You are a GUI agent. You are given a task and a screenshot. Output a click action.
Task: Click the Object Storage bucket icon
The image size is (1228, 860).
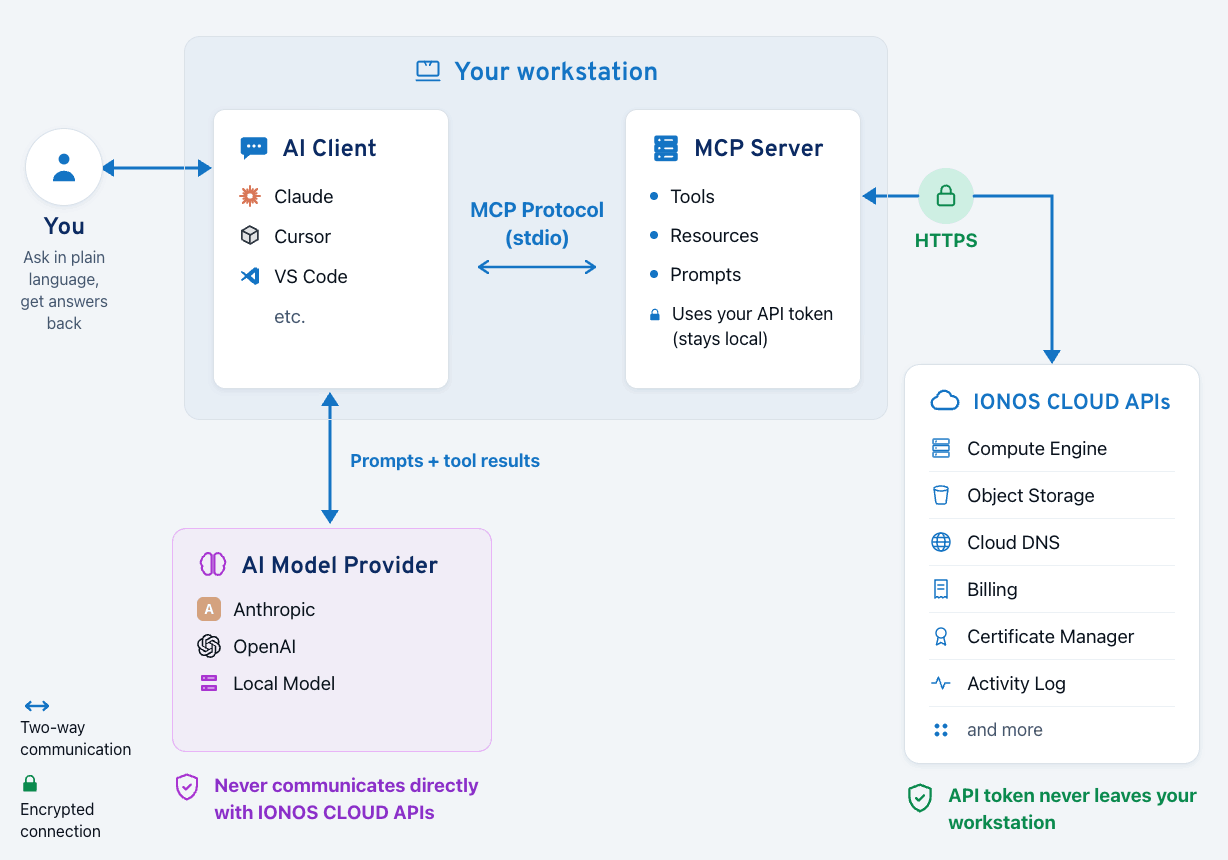coord(940,495)
